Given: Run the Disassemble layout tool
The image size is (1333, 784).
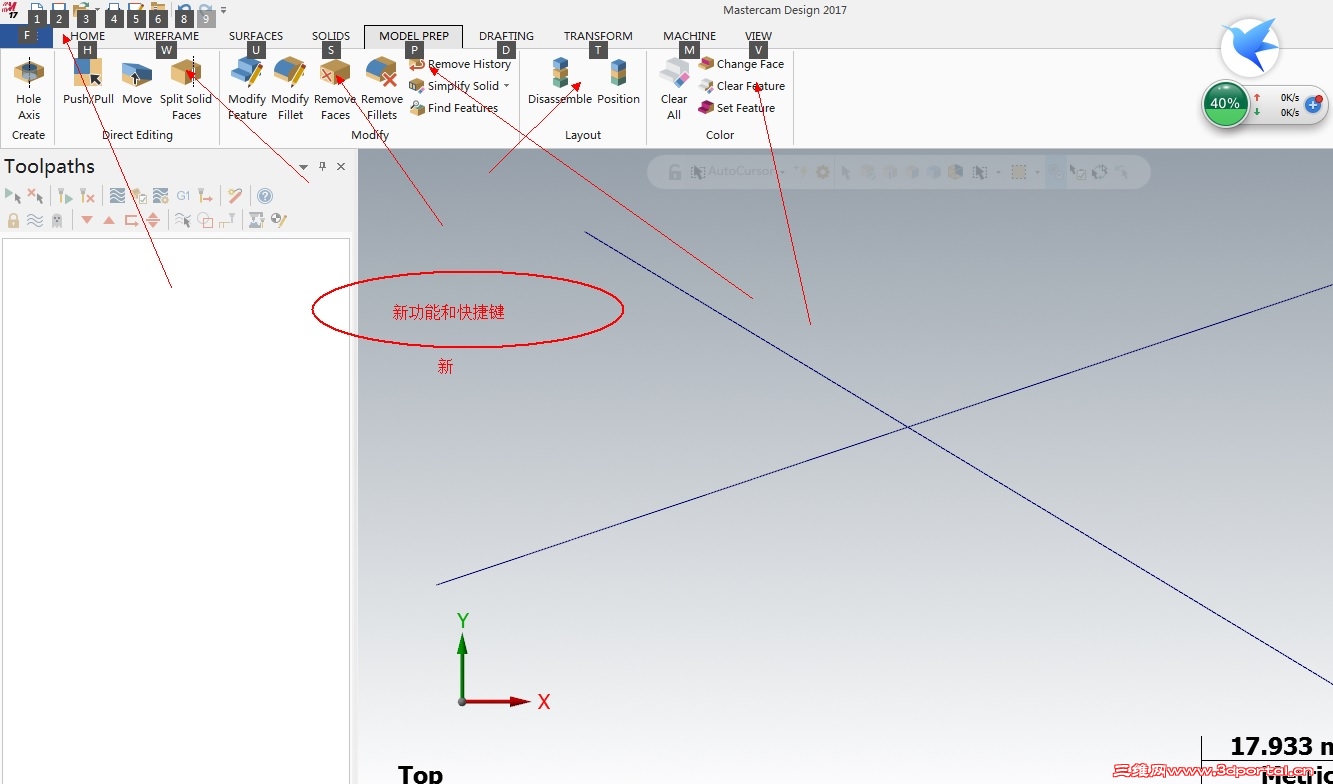Looking at the screenshot, I should coord(560,82).
